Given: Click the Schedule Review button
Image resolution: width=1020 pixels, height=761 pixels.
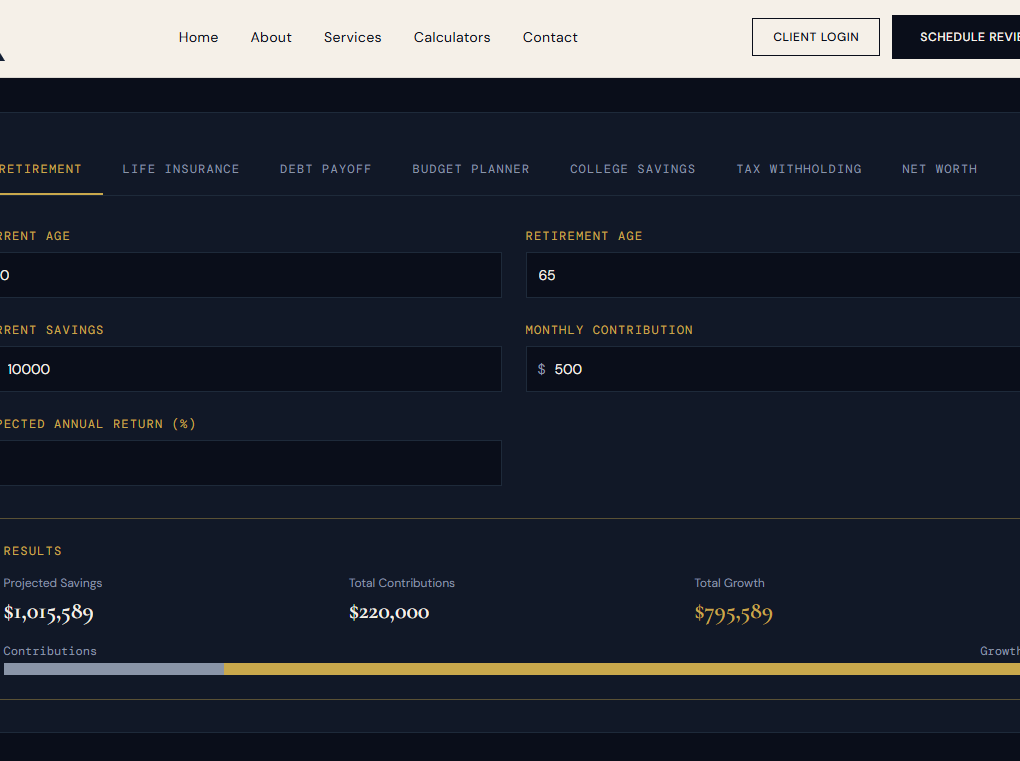Looking at the screenshot, I should [x=956, y=37].
